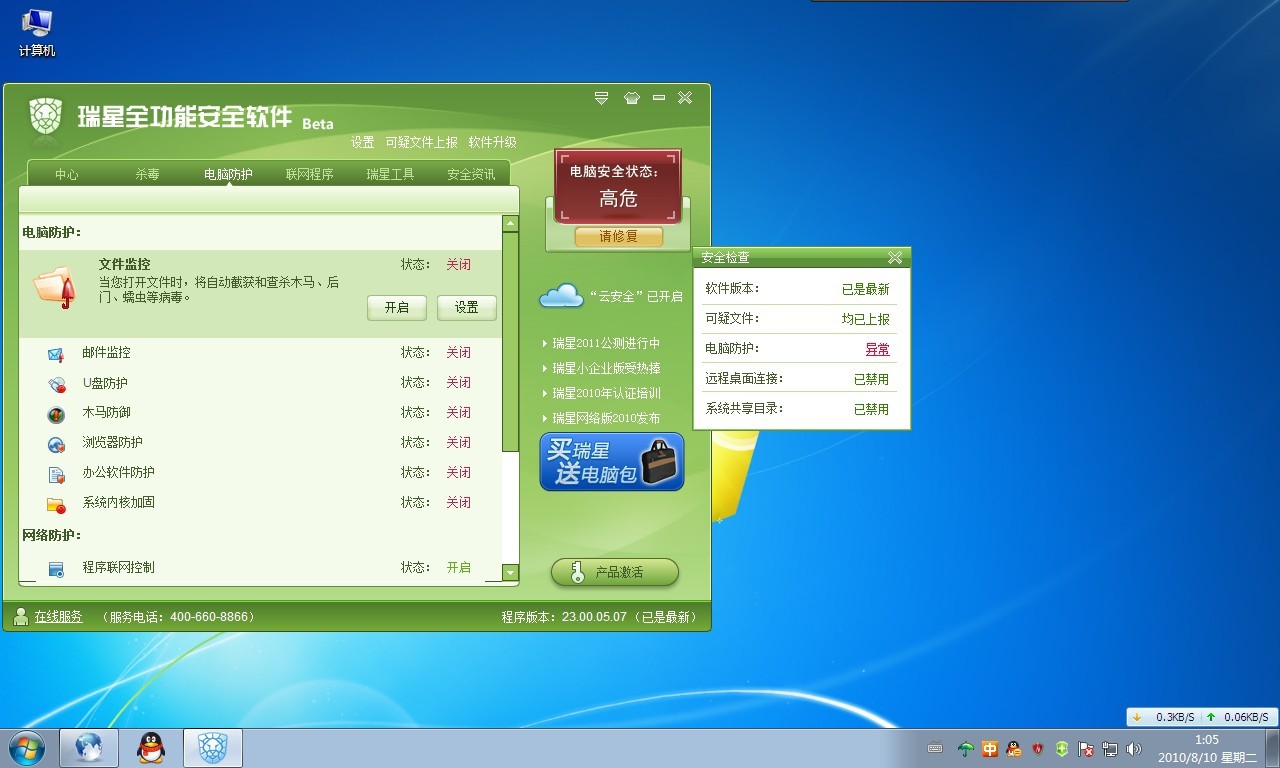The image size is (1280, 768).
Task: Select the 程序联网控制 row label
Action: (x=118, y=568)
